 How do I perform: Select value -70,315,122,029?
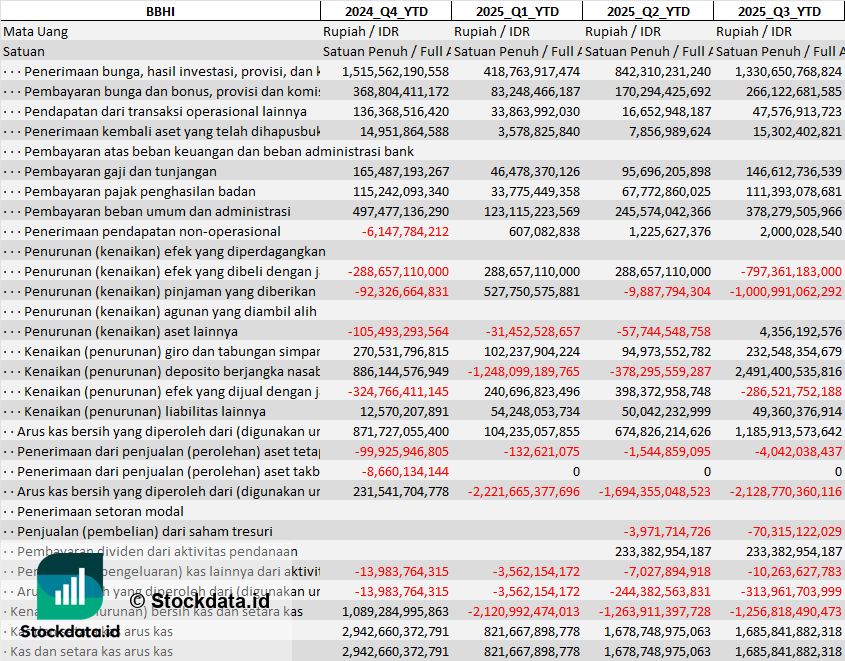(794, 531)
